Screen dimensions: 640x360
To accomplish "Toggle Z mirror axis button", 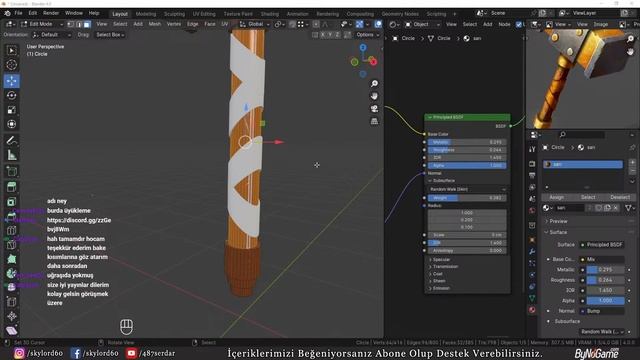I will [x=337, y=35].
